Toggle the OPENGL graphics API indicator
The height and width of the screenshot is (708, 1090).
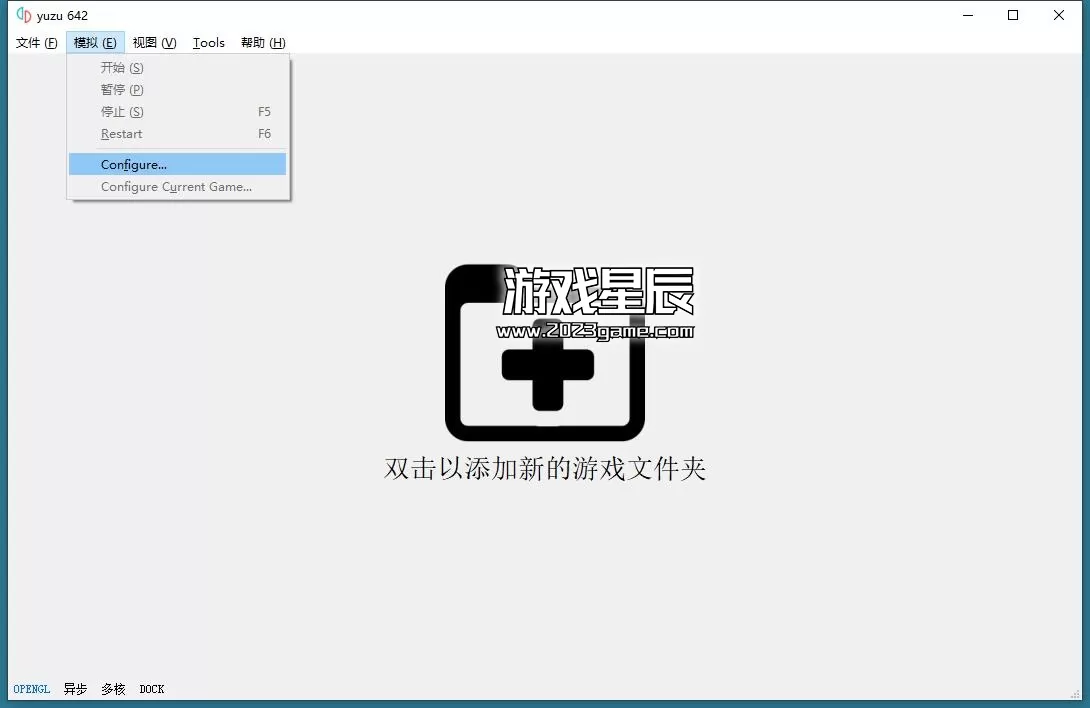tap(32, 689)
